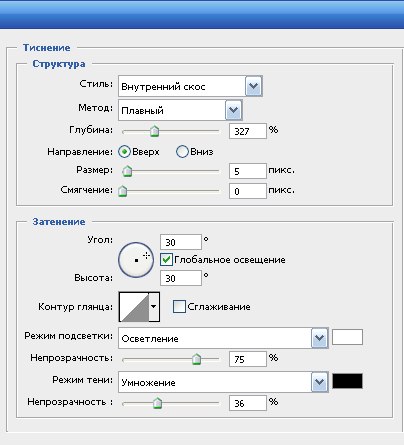Select the Вверх direction radio button
Screen dimensions: 404x445
click(x=124, y=152)
